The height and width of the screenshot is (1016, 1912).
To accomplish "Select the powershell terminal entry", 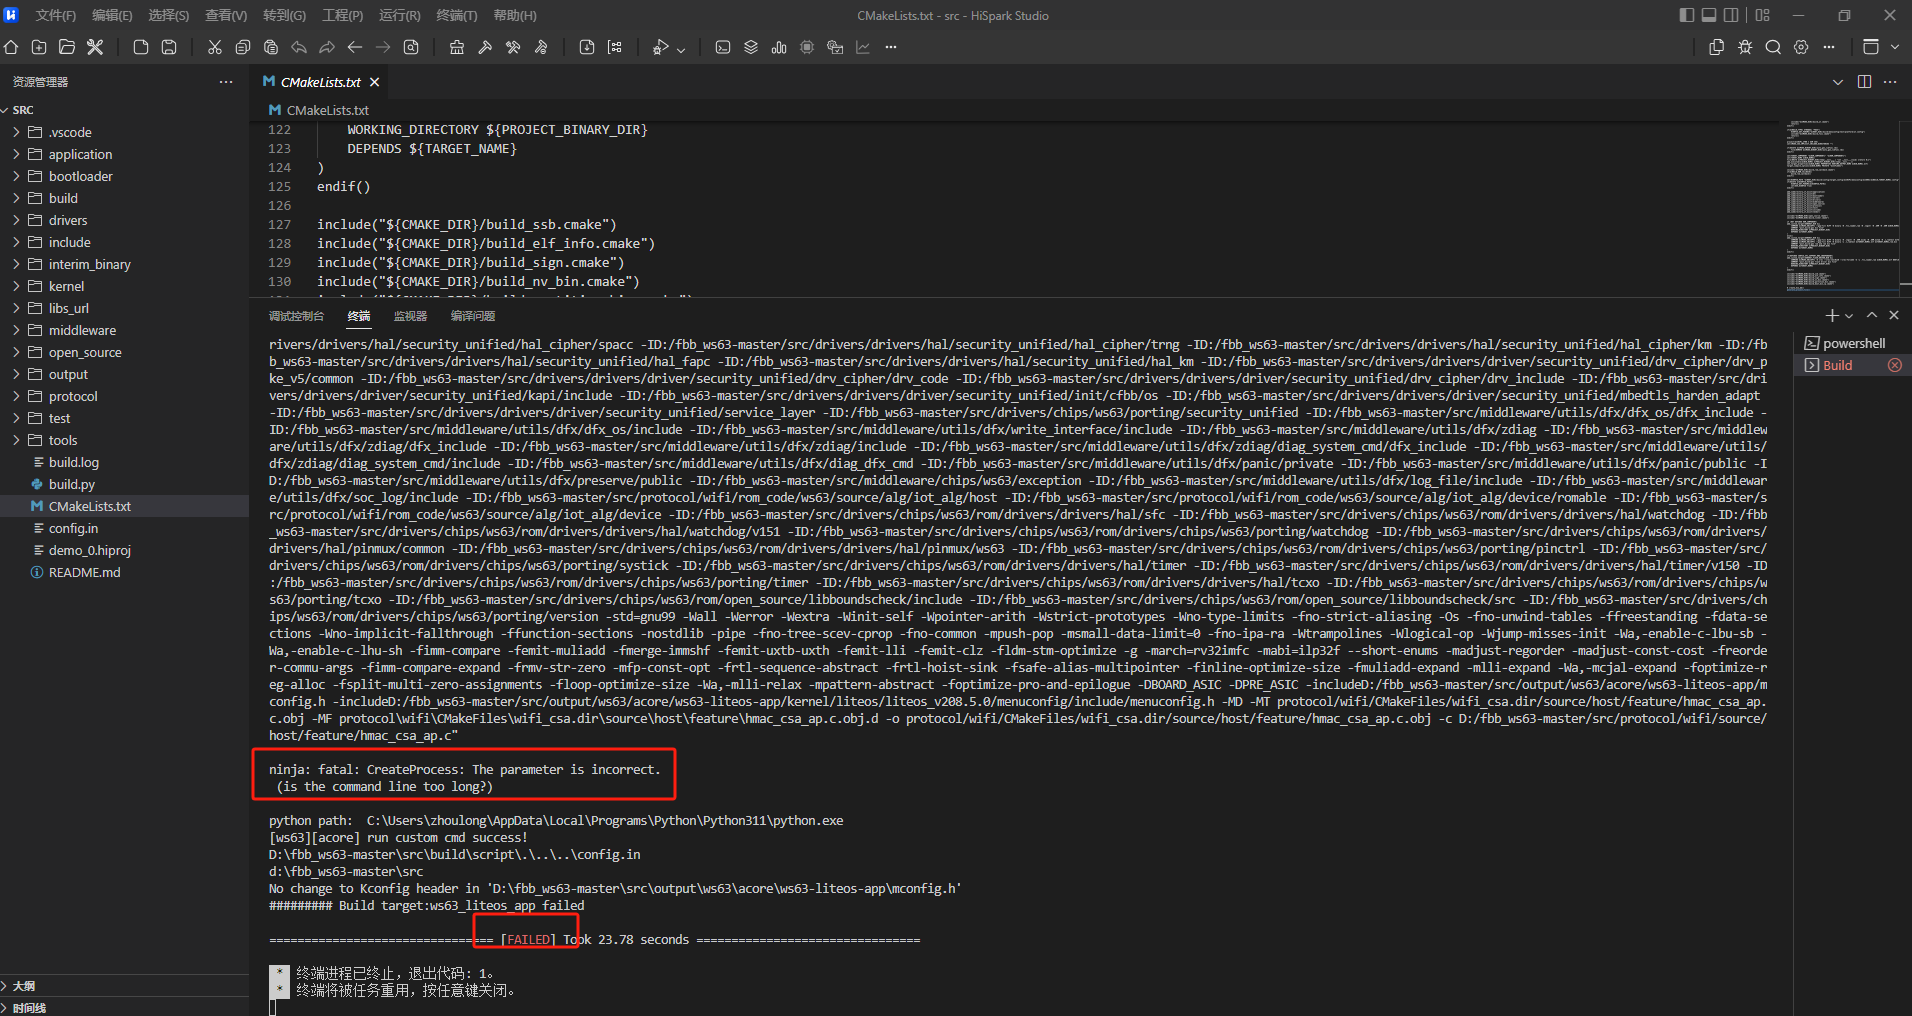I will [1853, 343].
